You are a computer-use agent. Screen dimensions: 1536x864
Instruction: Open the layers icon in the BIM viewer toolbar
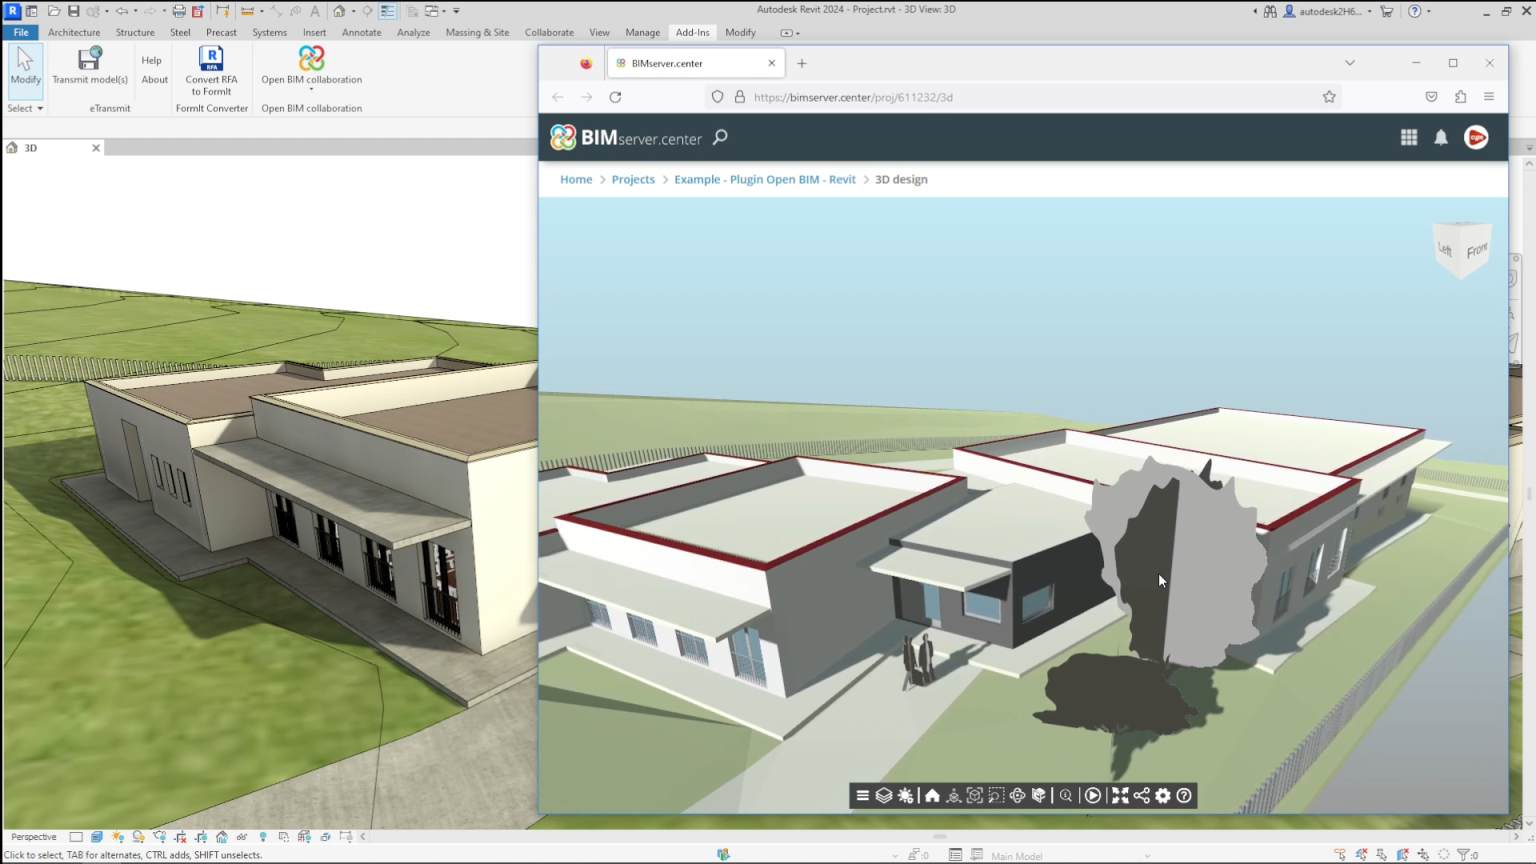883,795
